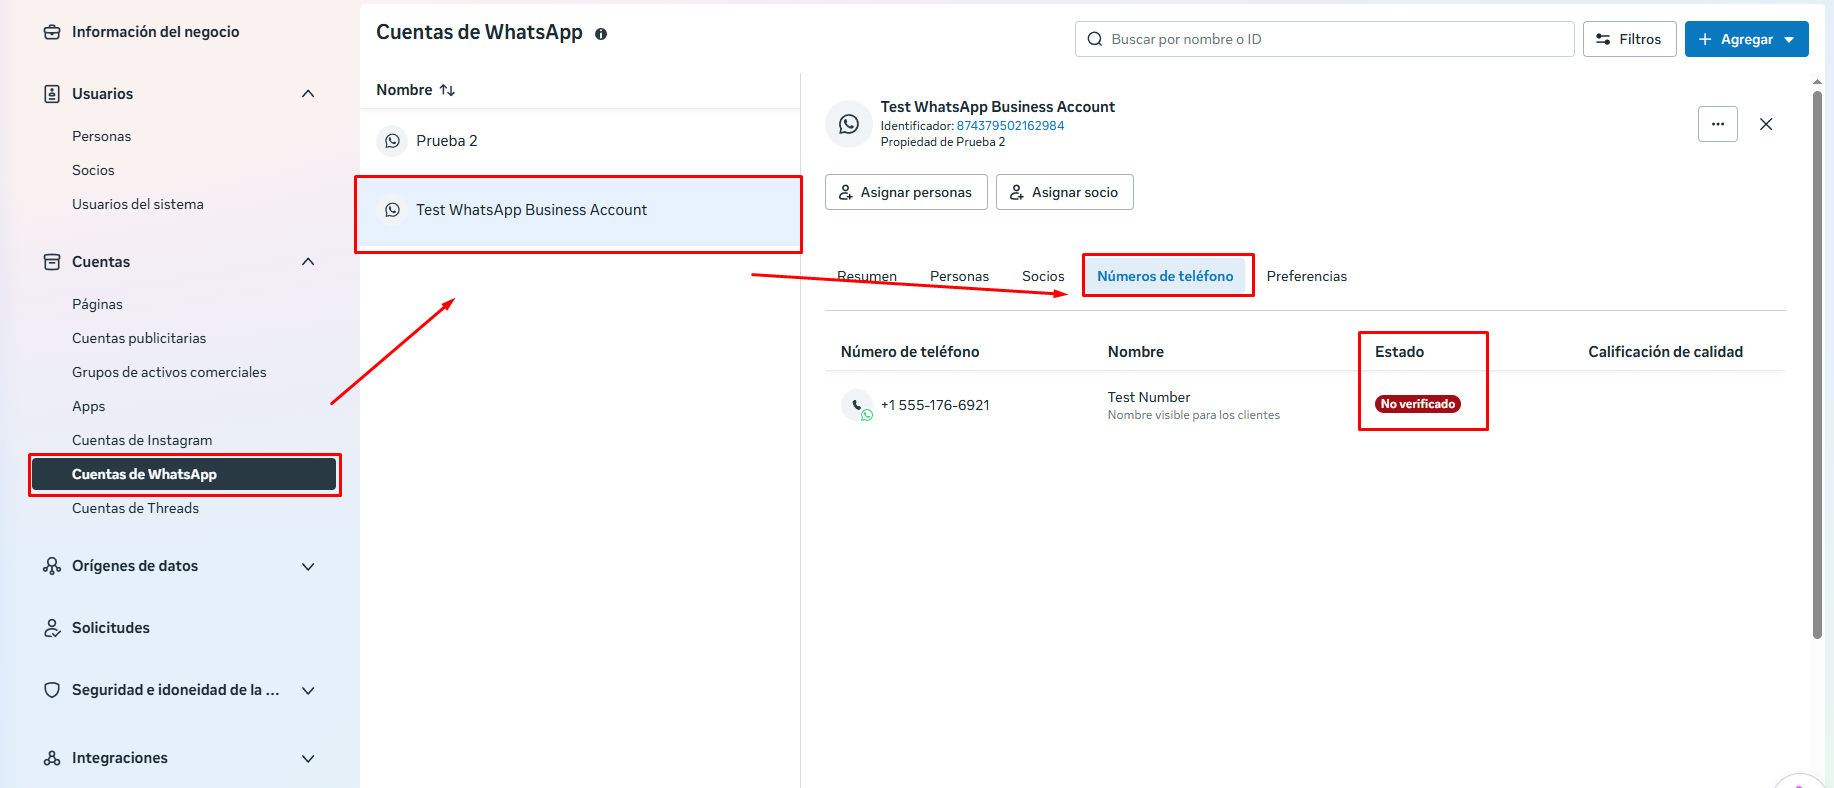Open Cuentas de Threads

[135, 508]
